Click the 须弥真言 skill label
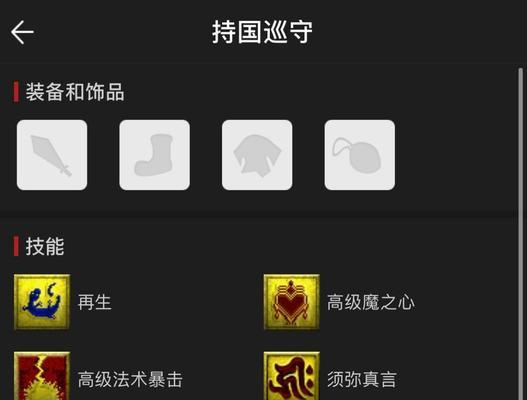Viewport: 527px width, 400px height. tap(362, 379)
